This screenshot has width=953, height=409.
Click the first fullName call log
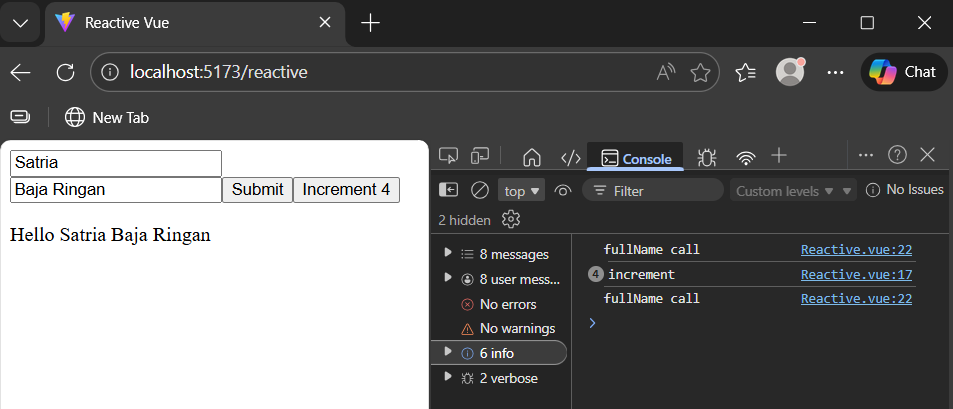(x=652, y=249)
